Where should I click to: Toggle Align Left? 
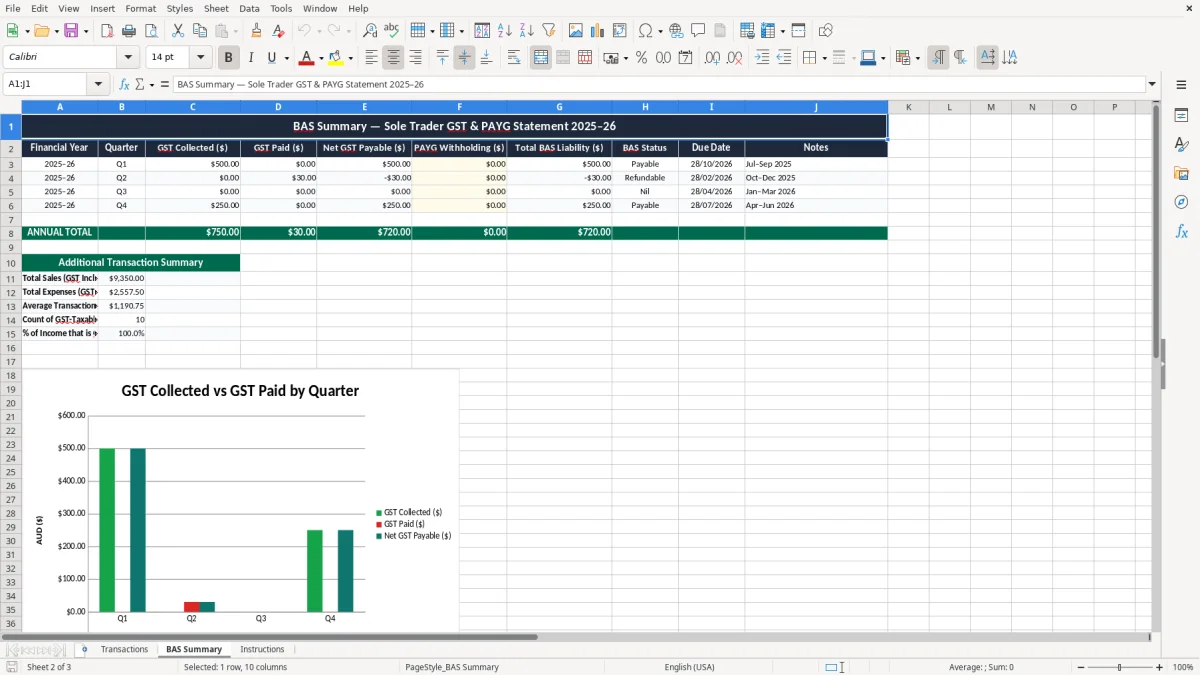coord(372,57)
